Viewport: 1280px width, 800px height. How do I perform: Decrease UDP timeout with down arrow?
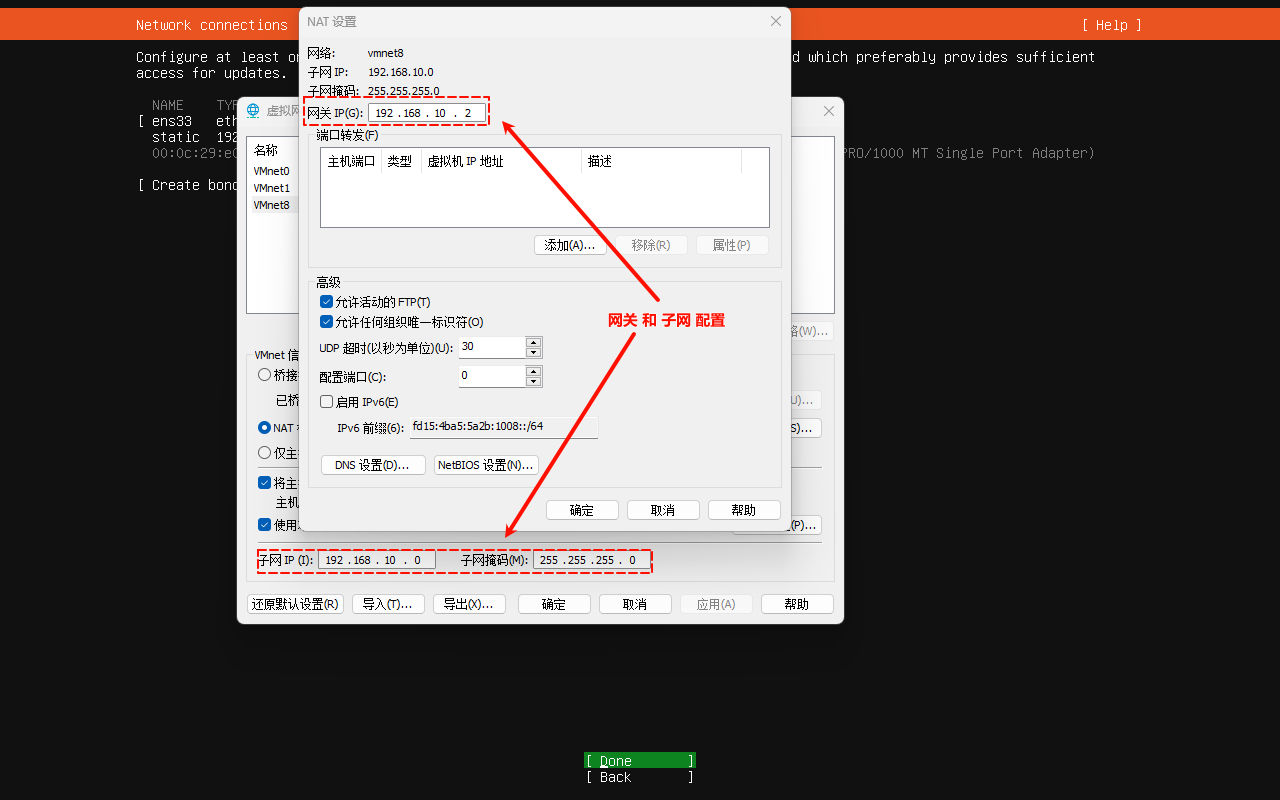point(533,353)
